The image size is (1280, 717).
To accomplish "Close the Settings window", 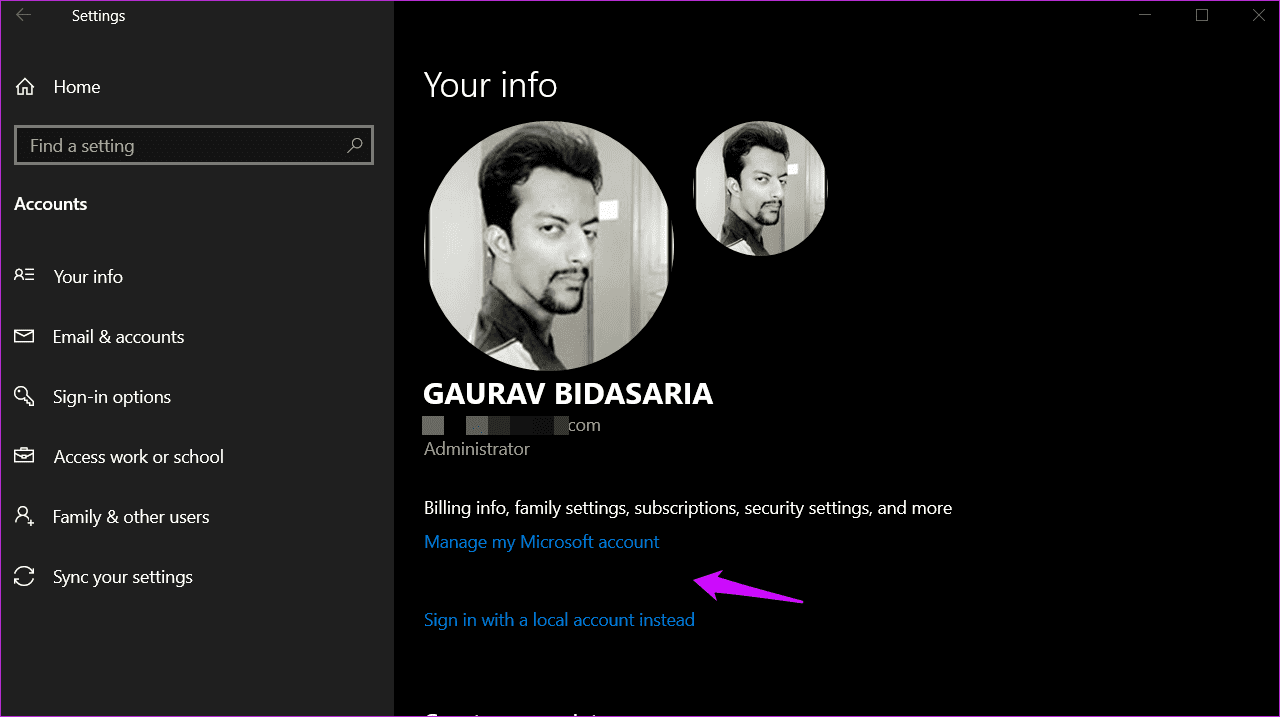I will tap(1258, 15).
